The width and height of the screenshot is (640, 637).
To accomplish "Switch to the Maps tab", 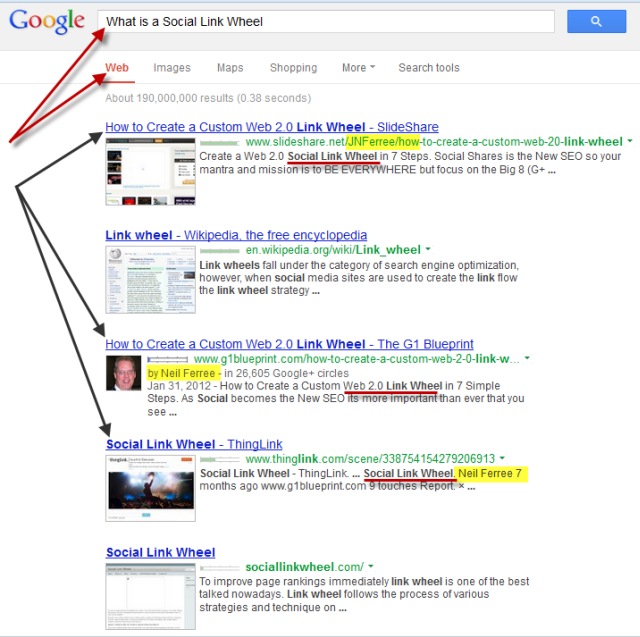I will (230, 68).
